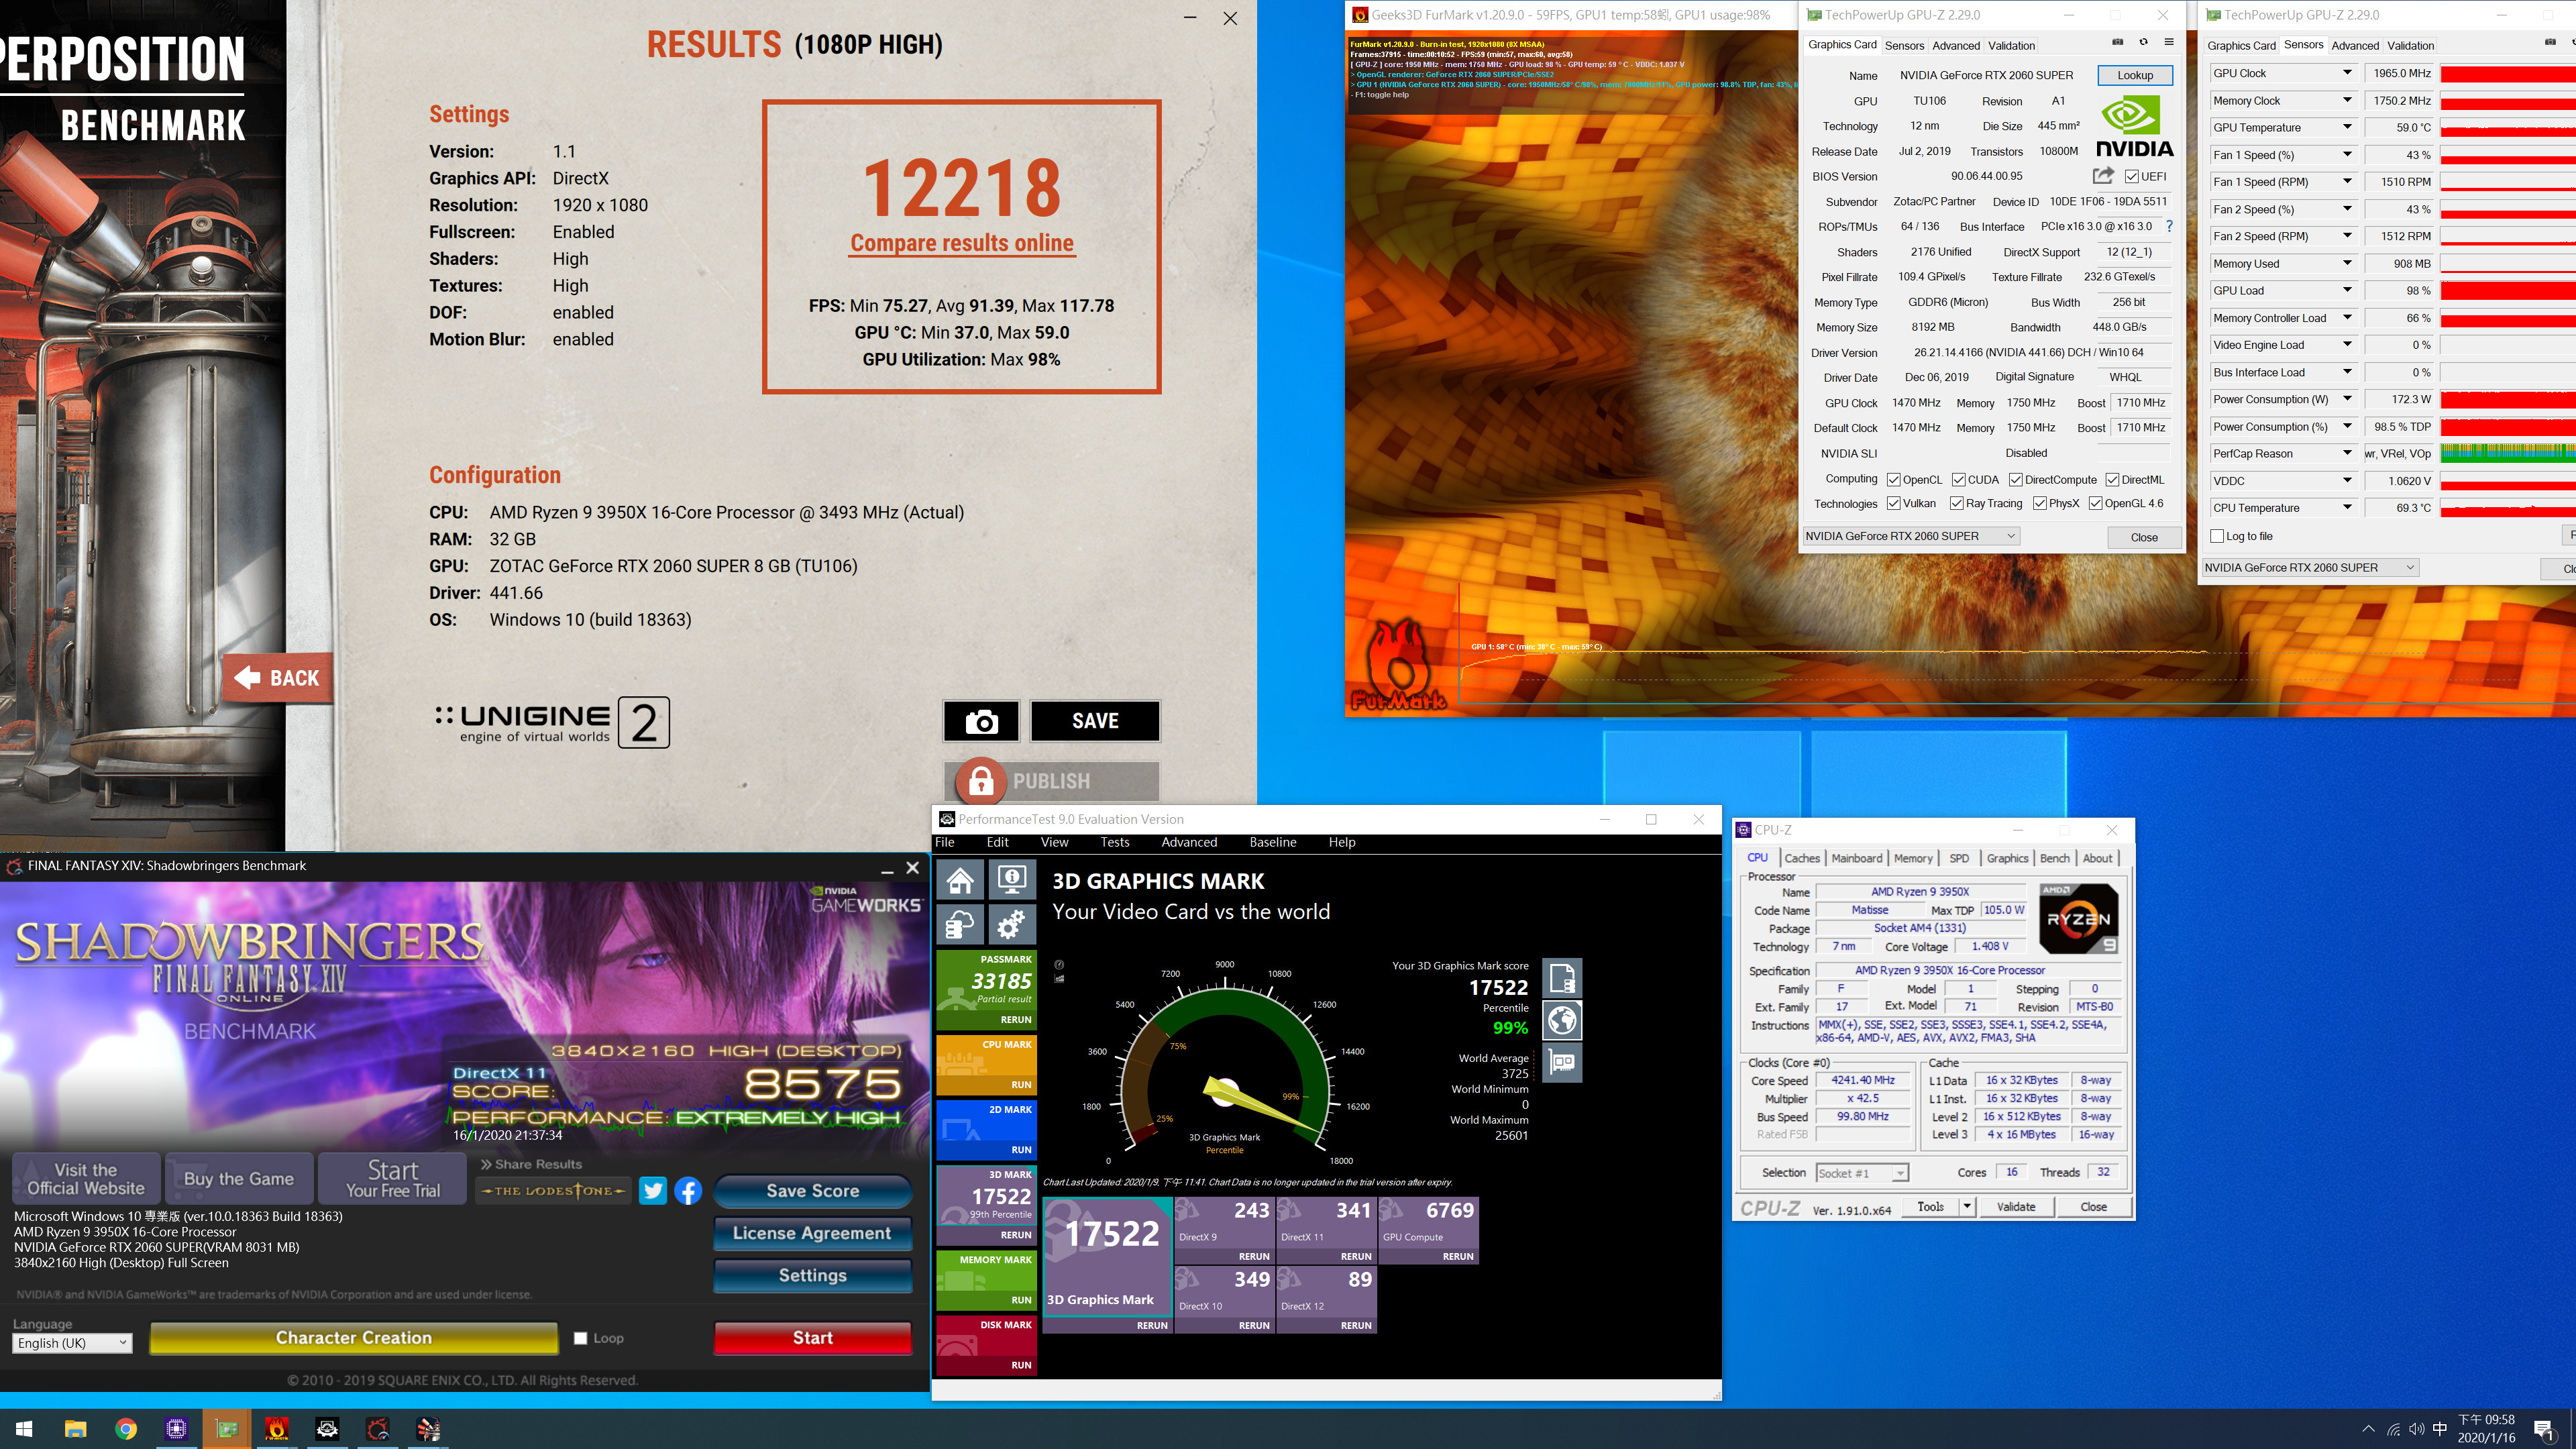This screenshot has height=1449, width=2576.
Task: Toggle the DirectCompute checkbox
Action: (x=2015, y=480)
